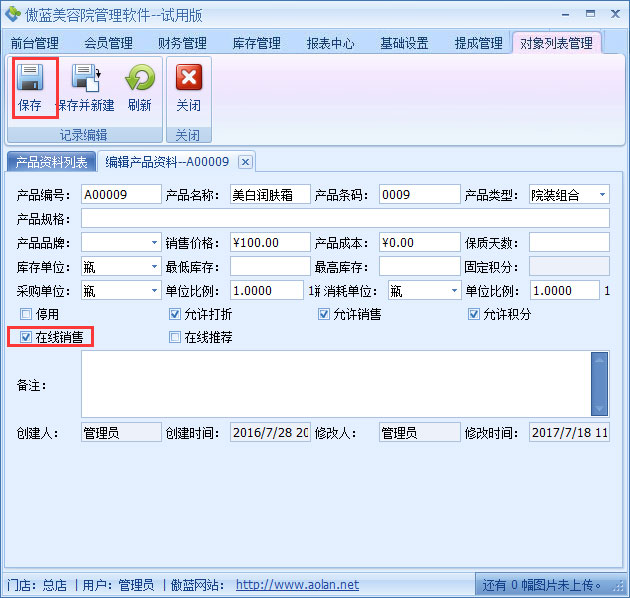
Task: Click the empty 最低库存 field
Action: [270, 266]
